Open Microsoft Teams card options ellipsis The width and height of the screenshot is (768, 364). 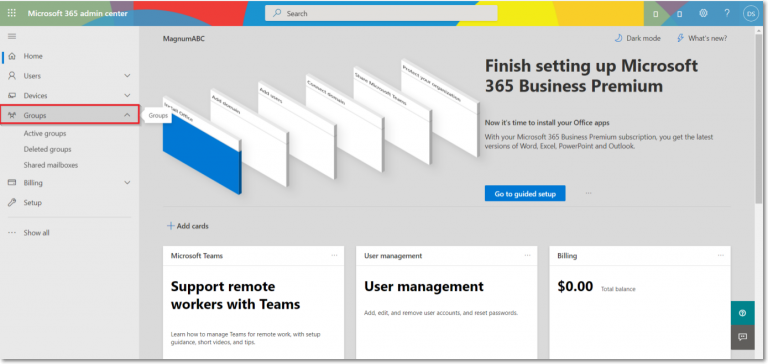(334, 255)
